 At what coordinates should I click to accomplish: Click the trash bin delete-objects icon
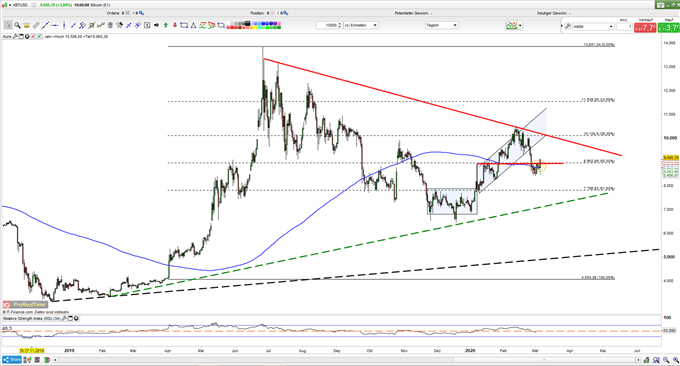(x=110, y=25)
